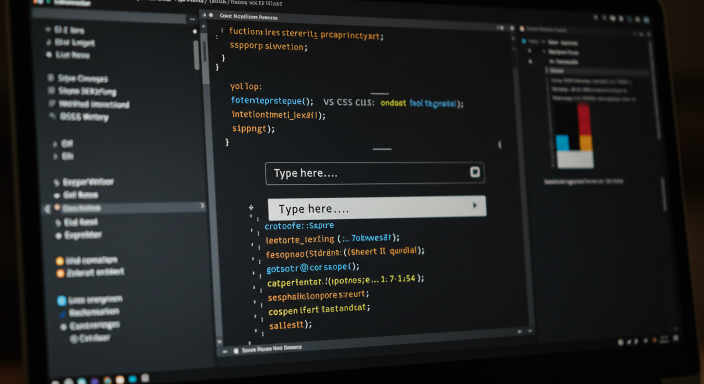The height and width of the screenshot is (384, 704).
Task: Select the orange block in the right panel chart
Action: [x=585, y=143]
